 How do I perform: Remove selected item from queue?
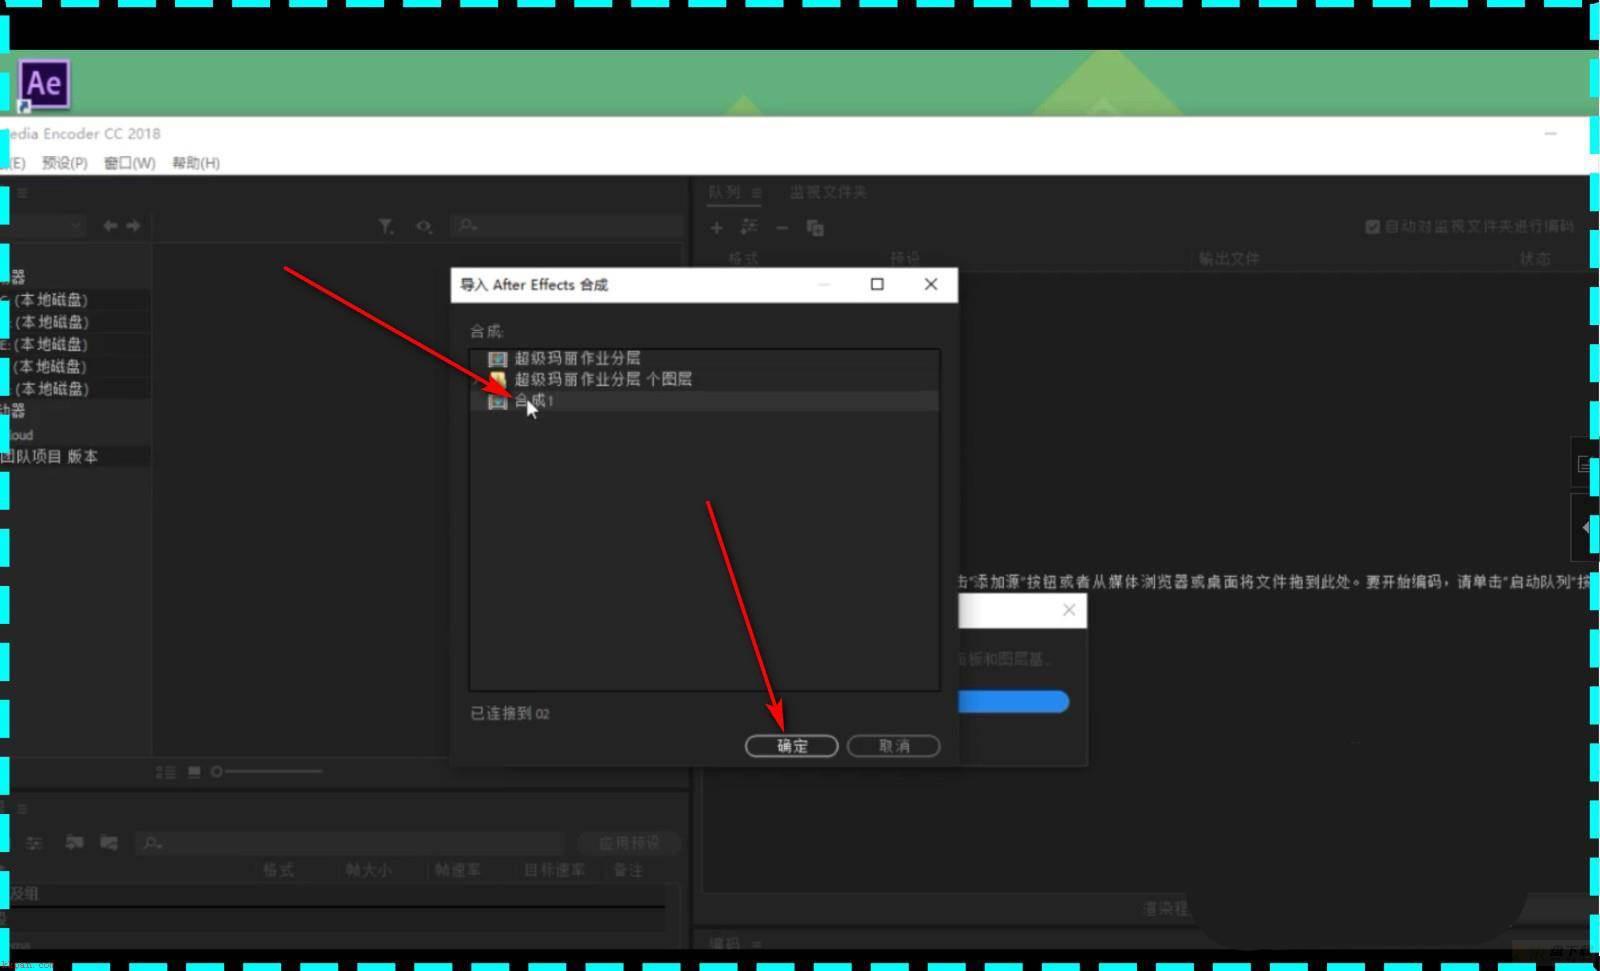[x=782, y=228]
